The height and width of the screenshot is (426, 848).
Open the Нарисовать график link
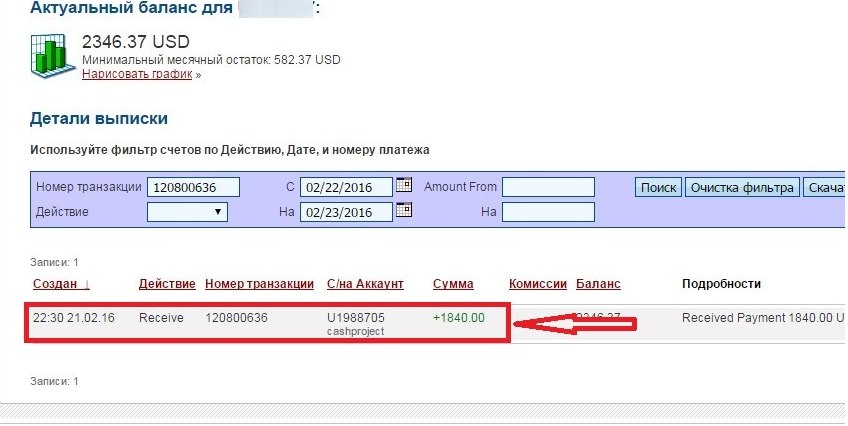click(137, 74)
